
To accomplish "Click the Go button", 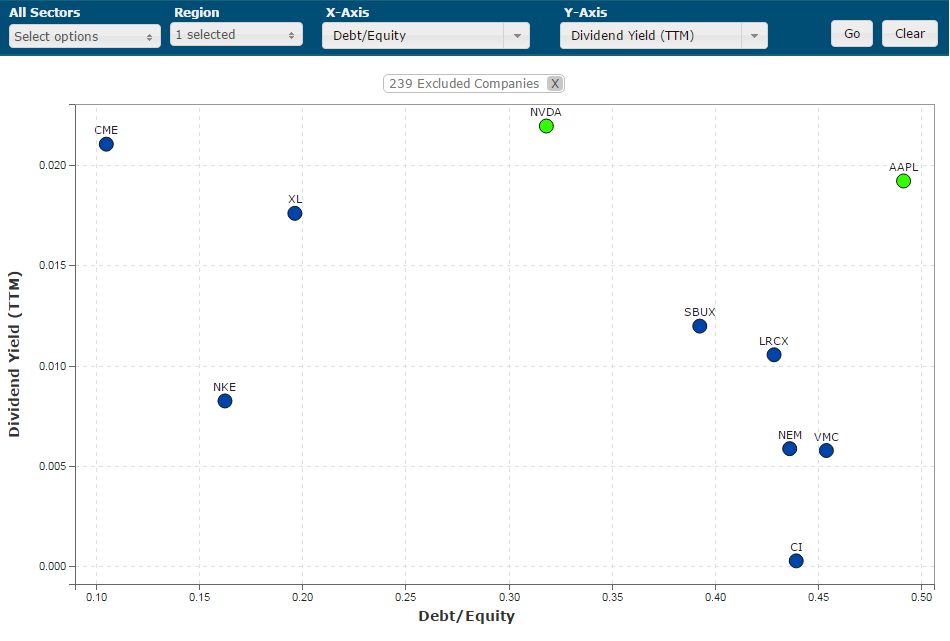I will coord(852,34).
